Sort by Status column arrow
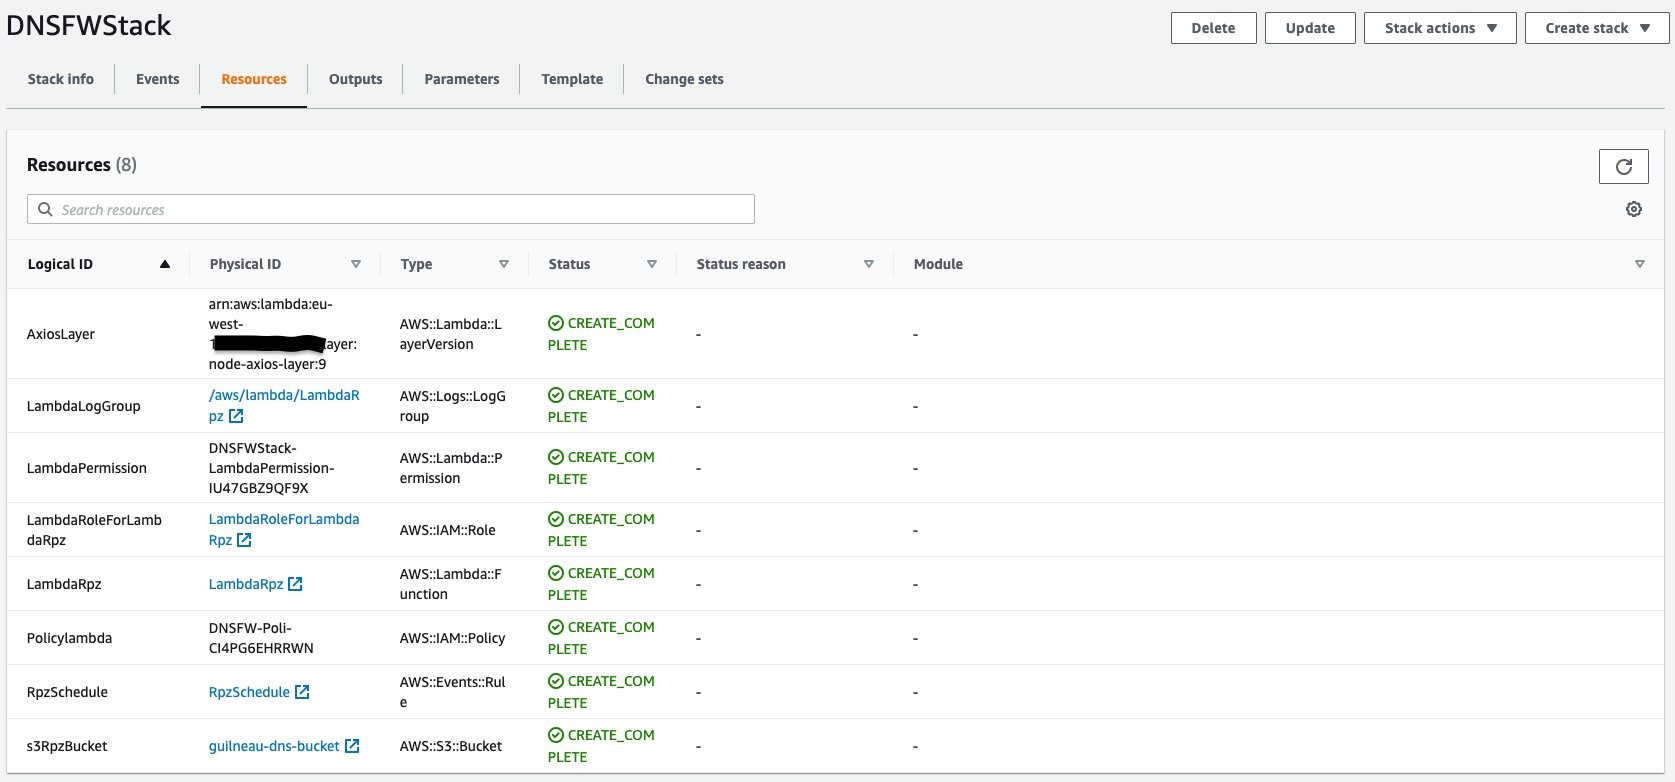 tap(652, 264)
